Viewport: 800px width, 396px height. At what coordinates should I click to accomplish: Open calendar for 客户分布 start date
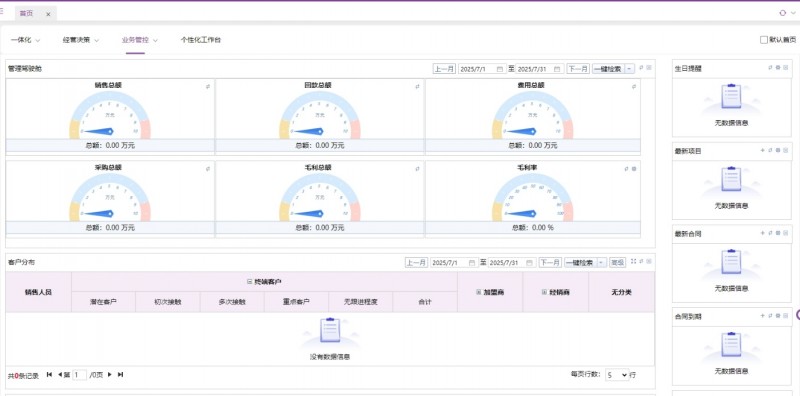point(472,263)
